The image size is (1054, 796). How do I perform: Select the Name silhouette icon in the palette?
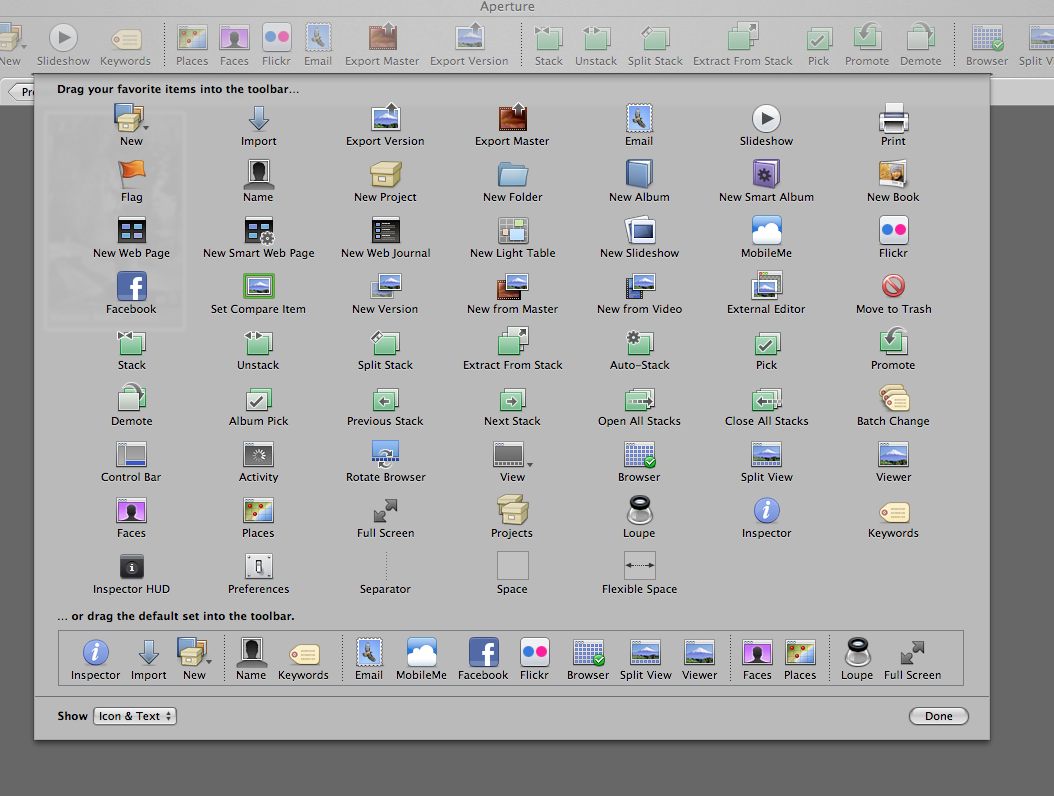(x=259, y=174)
